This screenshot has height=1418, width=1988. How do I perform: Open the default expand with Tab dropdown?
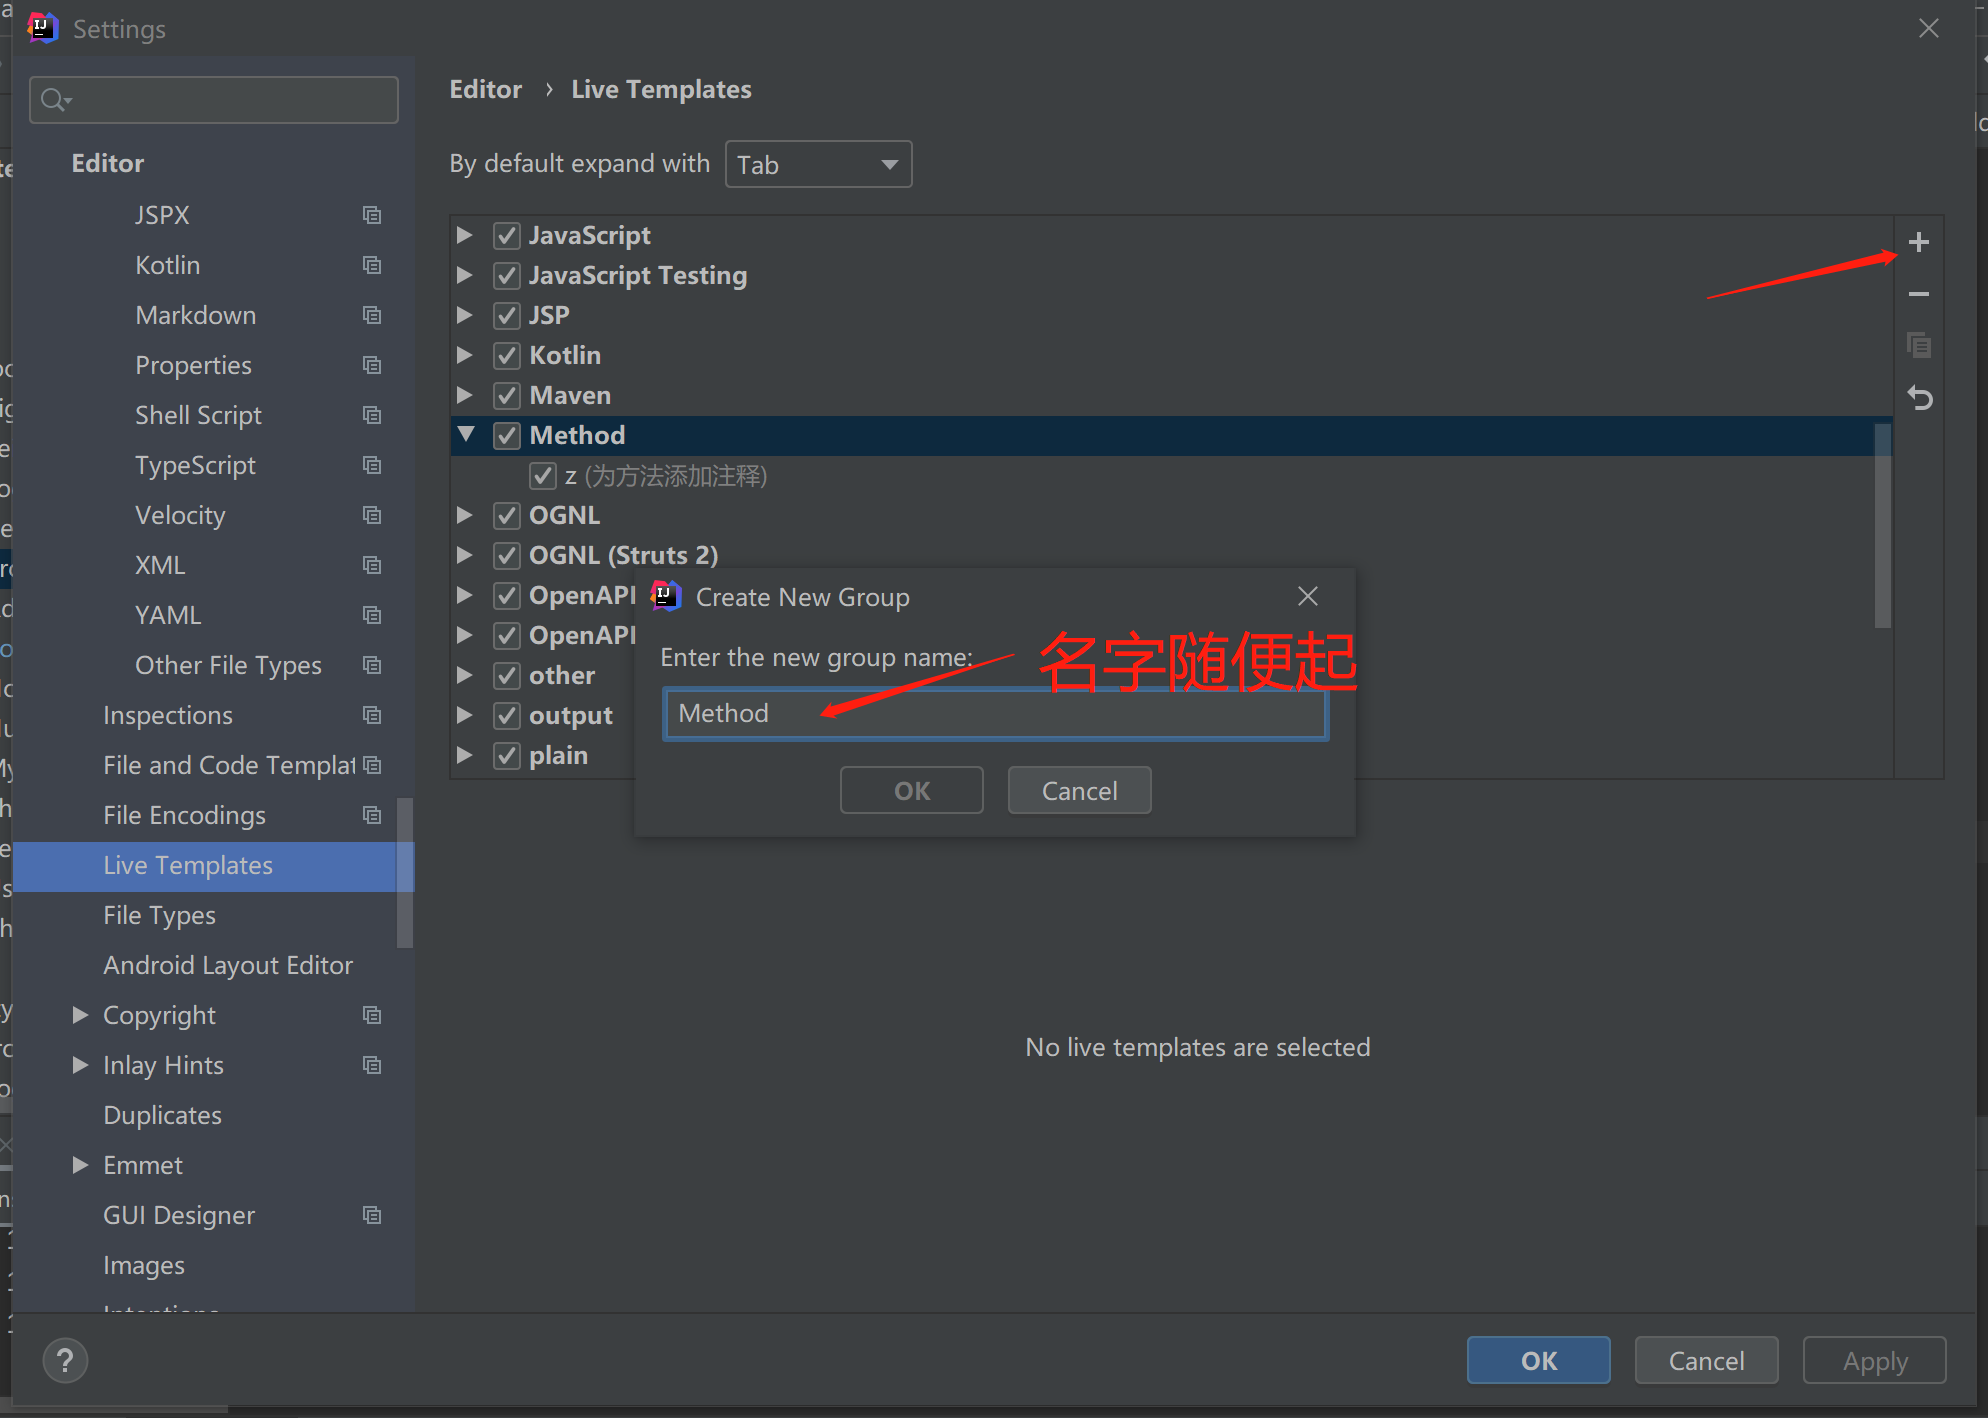pyautogui.click(x=818, y=164)
